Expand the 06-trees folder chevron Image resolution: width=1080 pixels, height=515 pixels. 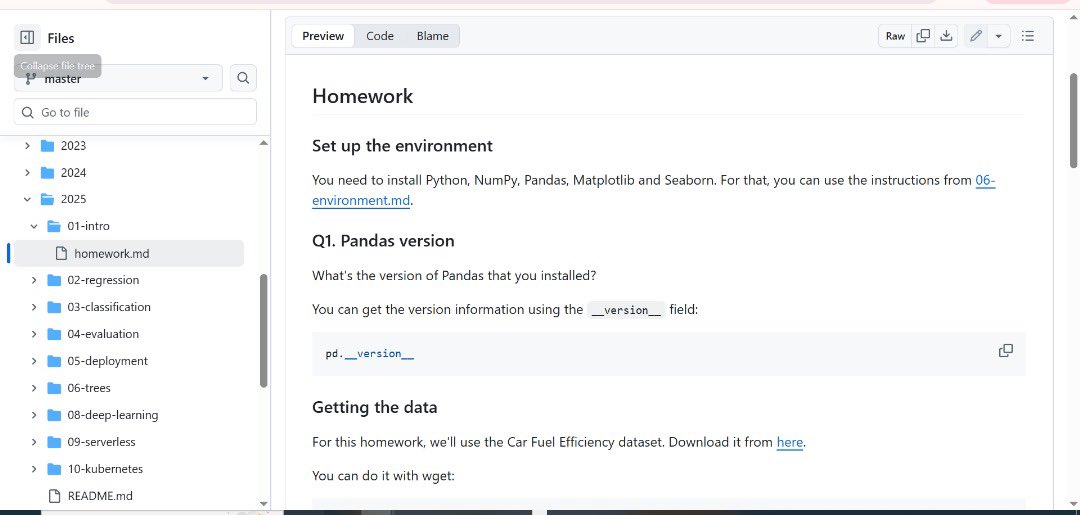tap(34, 388)
